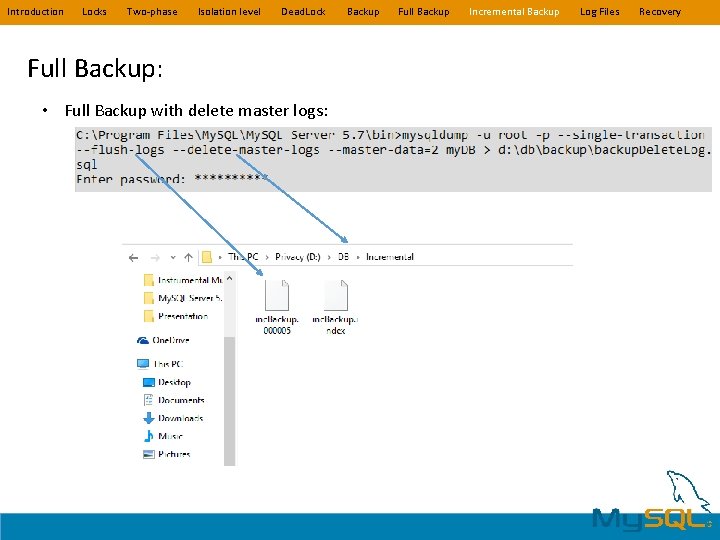Click the navigation pane scroll-up arrow
Image resolution: width=720 pixels, height=540 pixels.
(x=230, y=279)
